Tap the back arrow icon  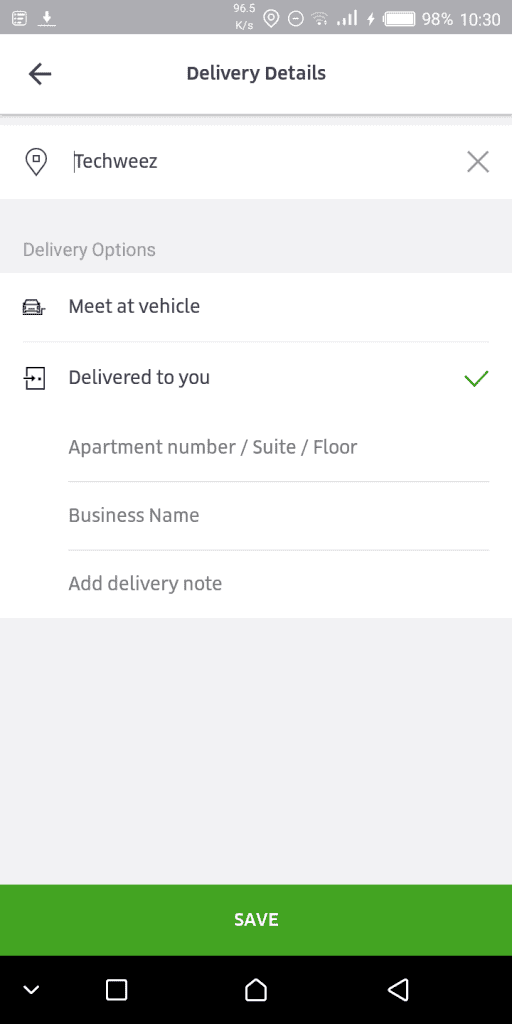(39, 74)
